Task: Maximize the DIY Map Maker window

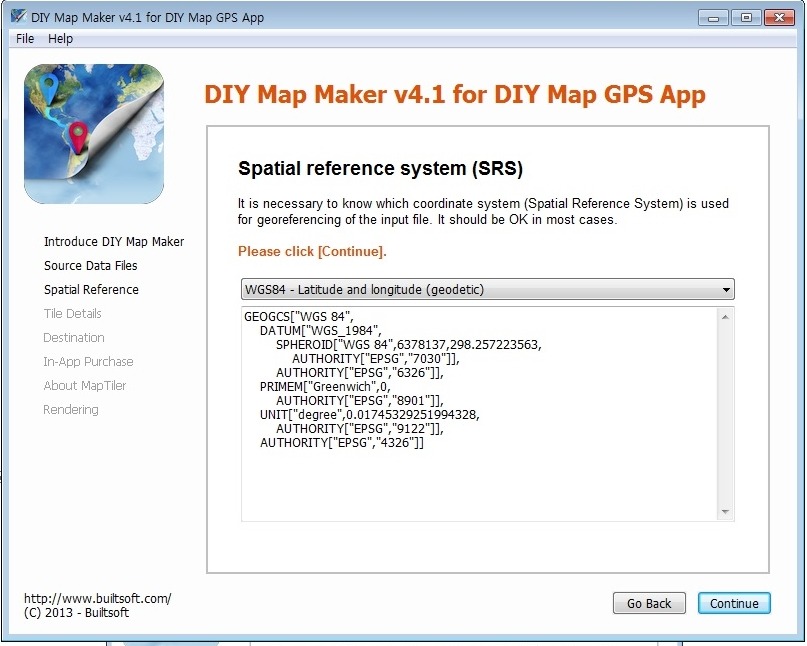Action: (x=746, y=18)
